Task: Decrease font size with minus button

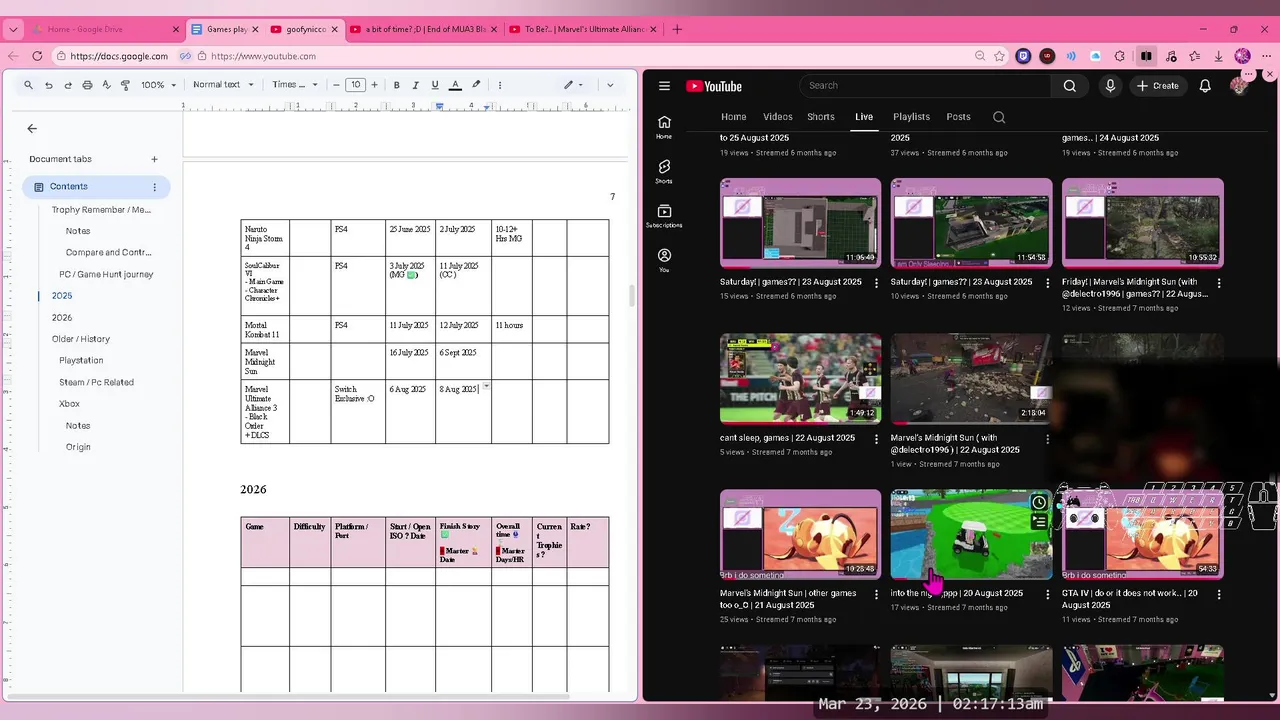Action: pyautogui.click(x=336, y=85)
